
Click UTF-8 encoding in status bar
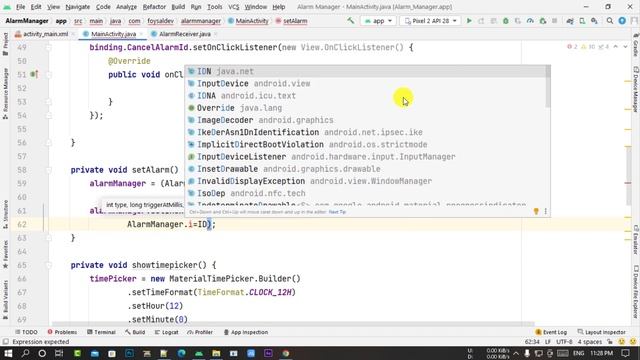(x=564, y=342)
